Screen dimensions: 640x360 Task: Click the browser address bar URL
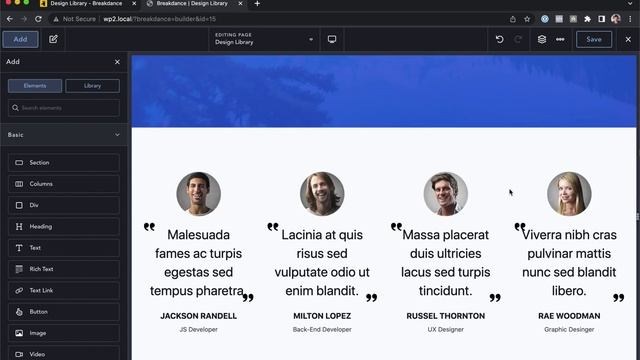point(160,19)
